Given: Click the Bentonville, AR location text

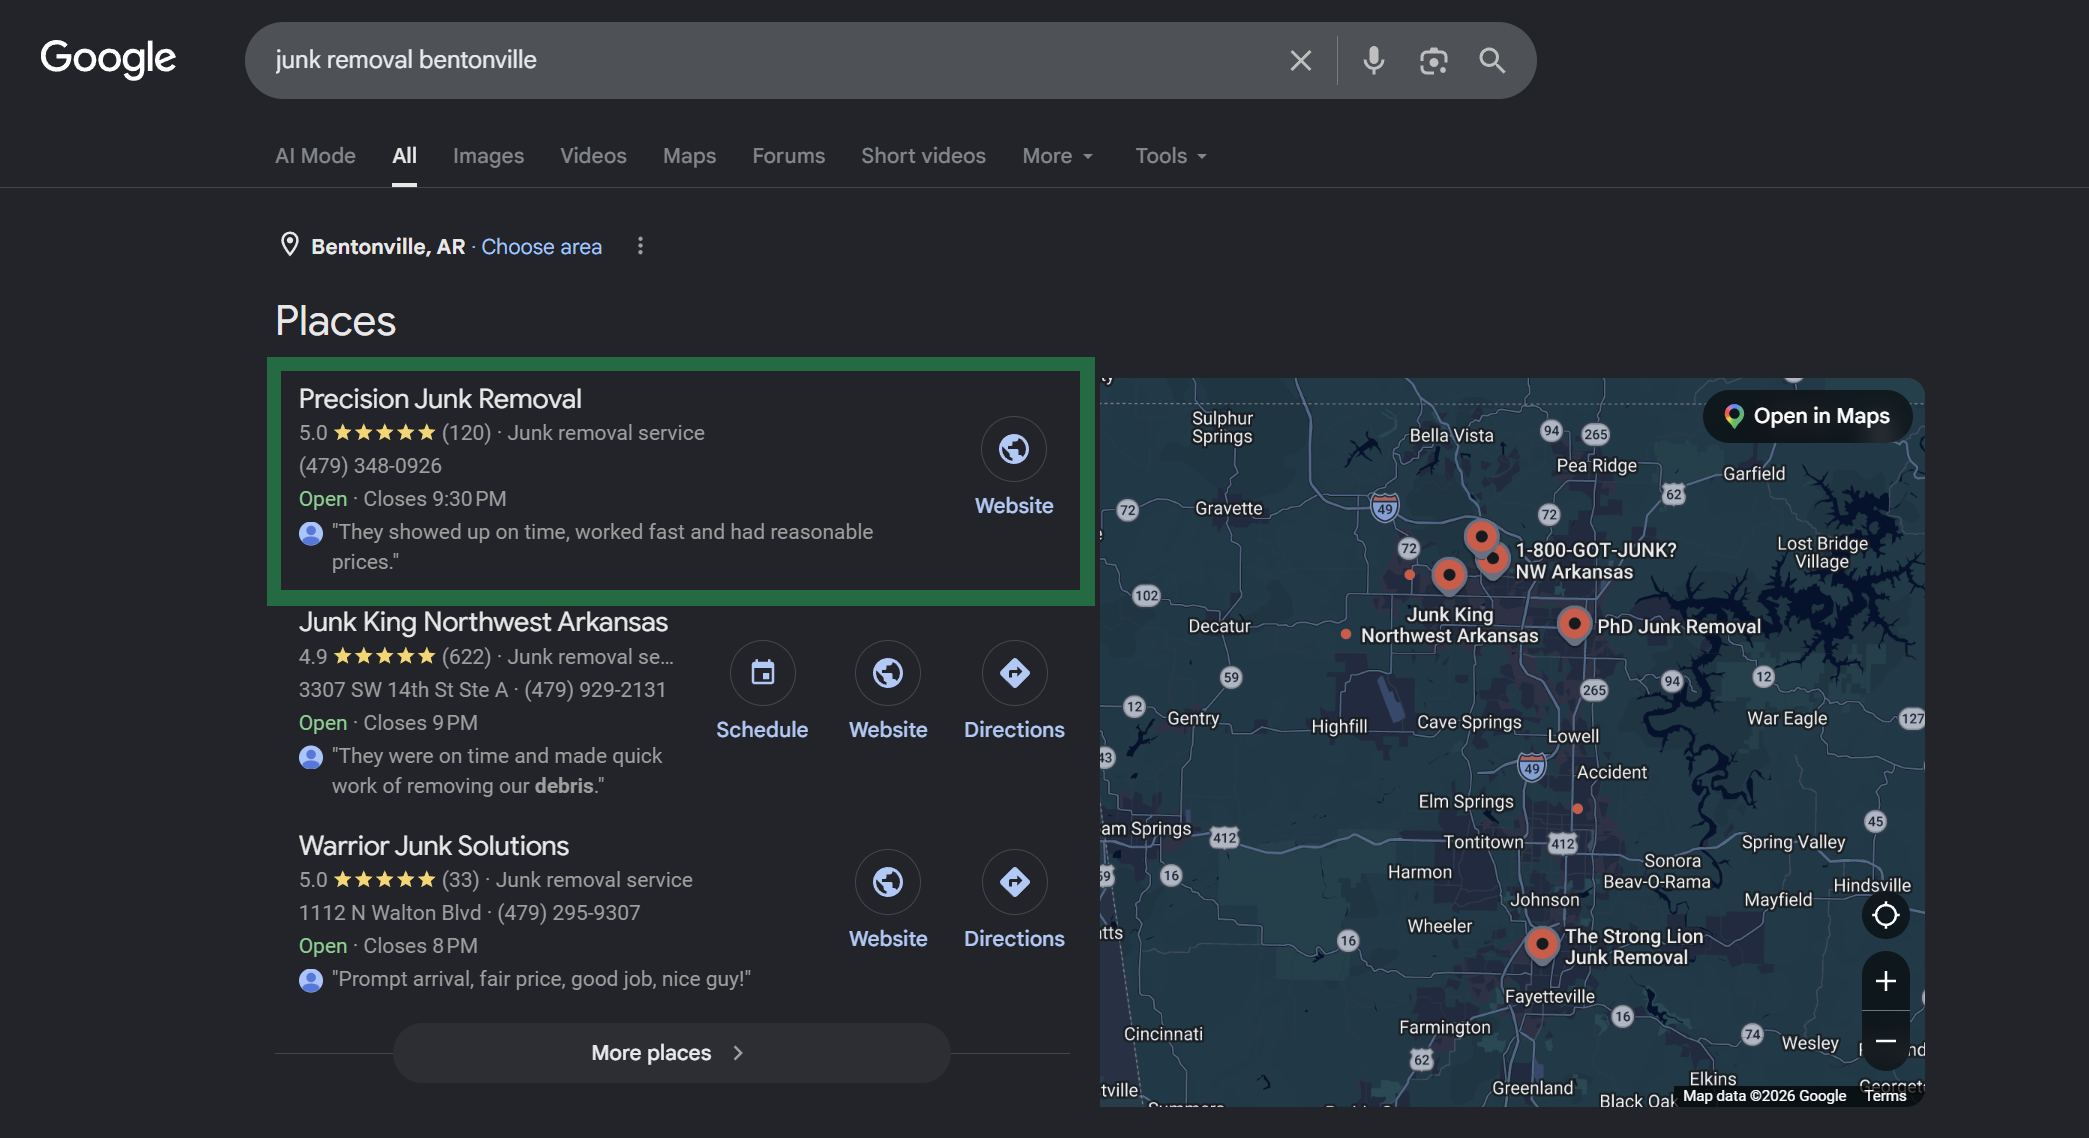Looking at the screenshot, I should [388, 247].
